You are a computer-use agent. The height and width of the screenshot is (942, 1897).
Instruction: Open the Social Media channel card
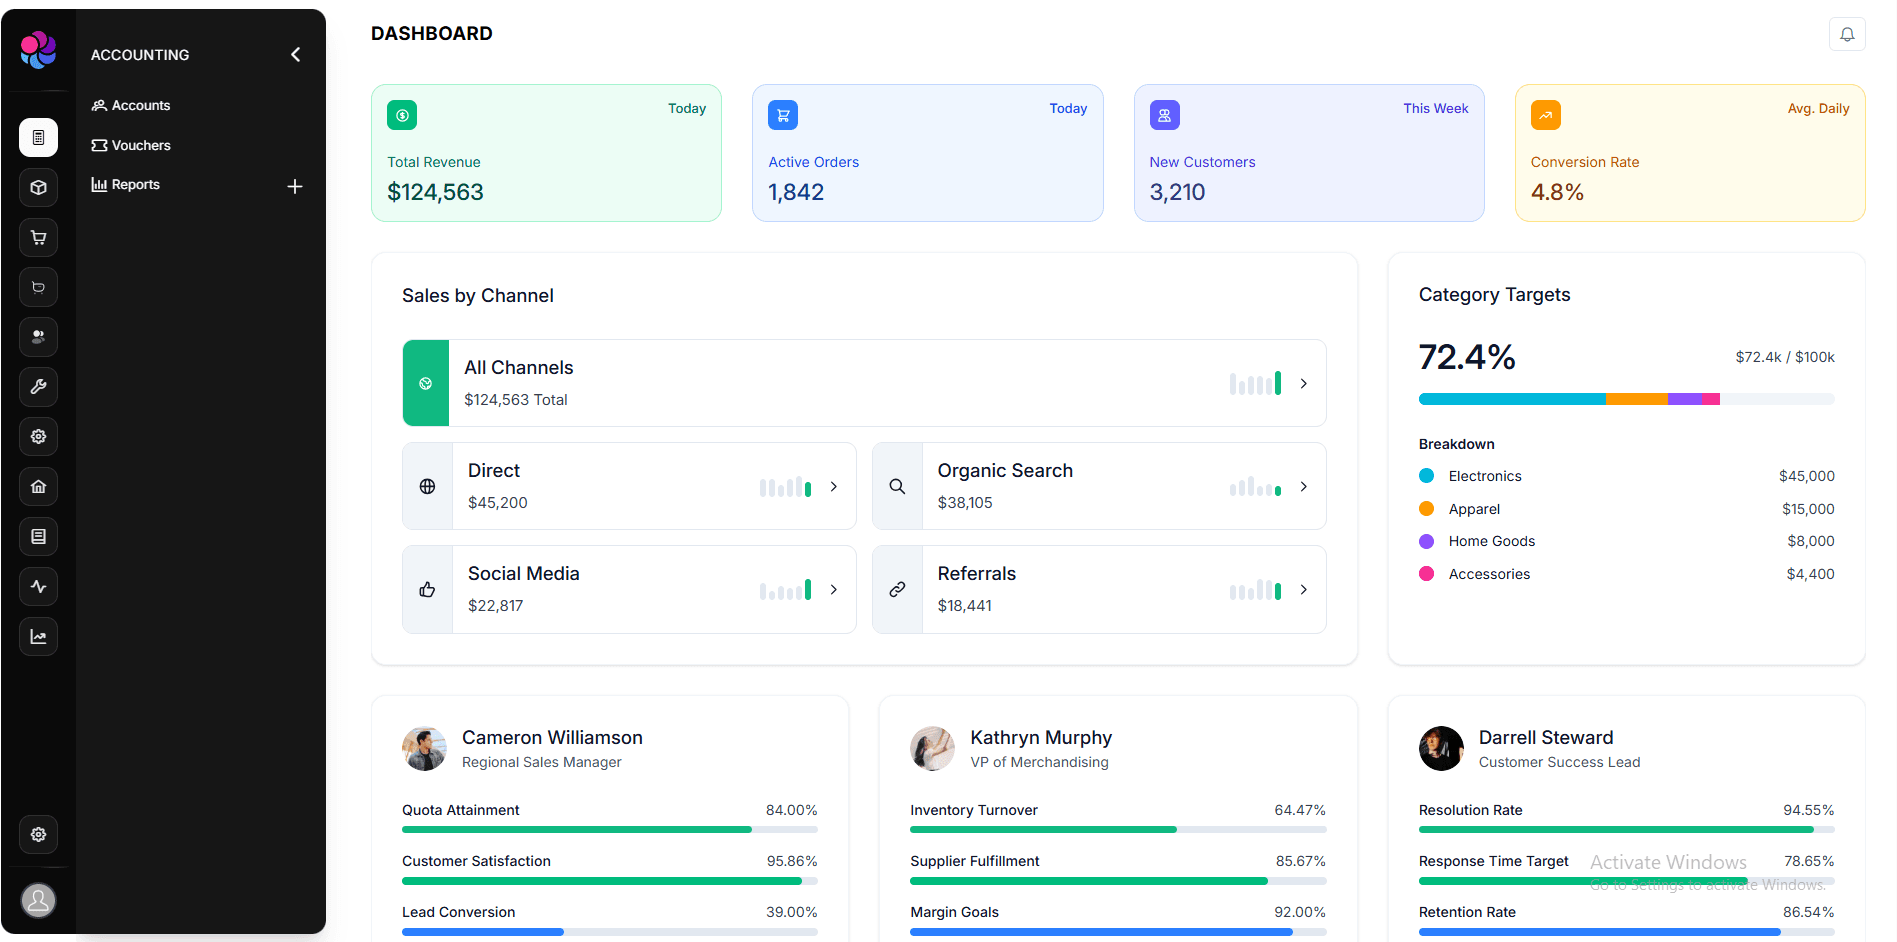coord(628,589)
